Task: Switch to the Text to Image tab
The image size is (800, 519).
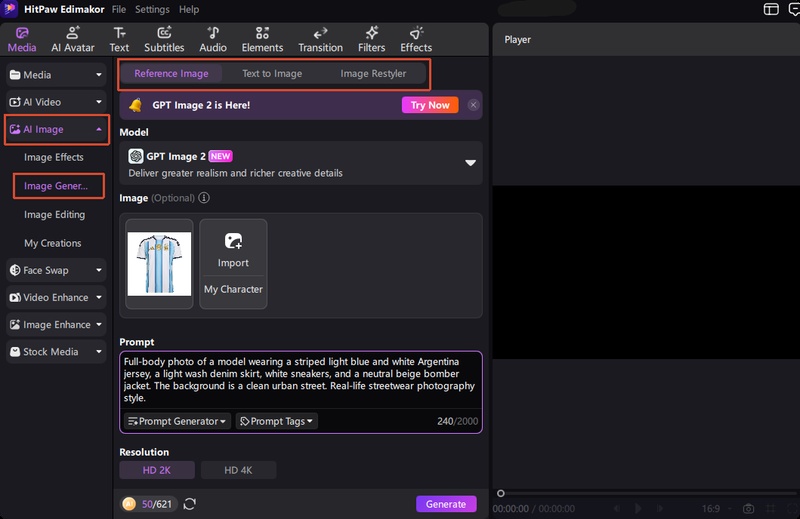Action: (272, 73)
